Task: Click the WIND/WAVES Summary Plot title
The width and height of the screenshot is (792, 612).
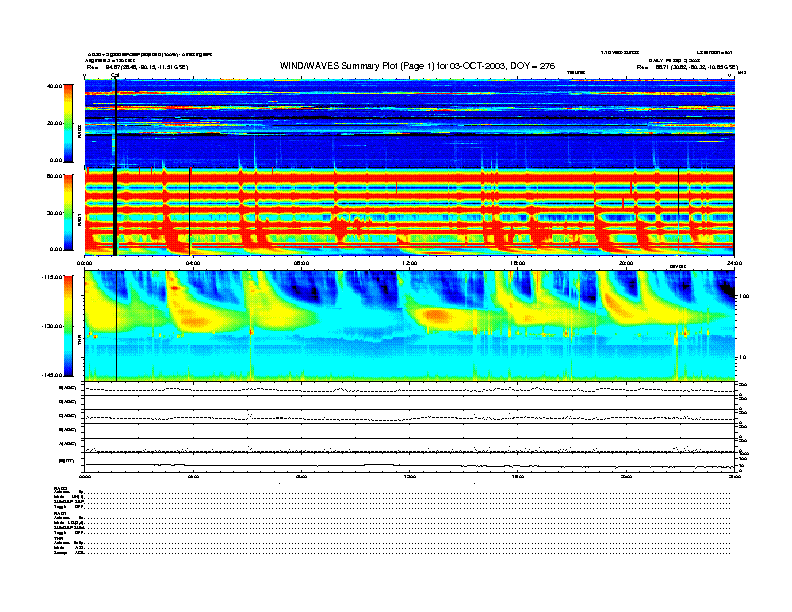Action: (x=417, y=66)
